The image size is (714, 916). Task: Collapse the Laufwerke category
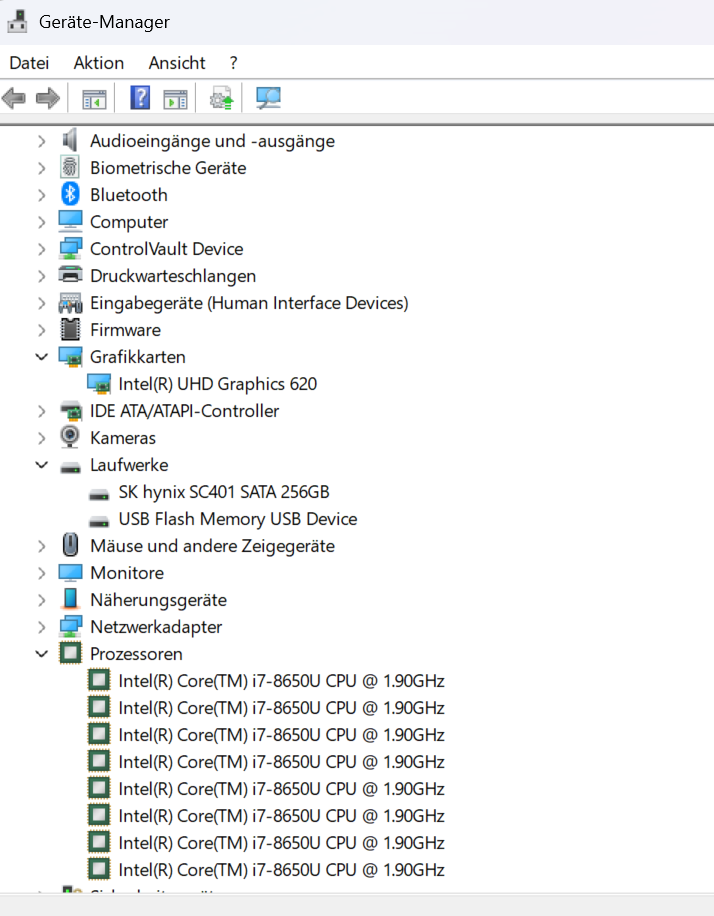[41, 465]
